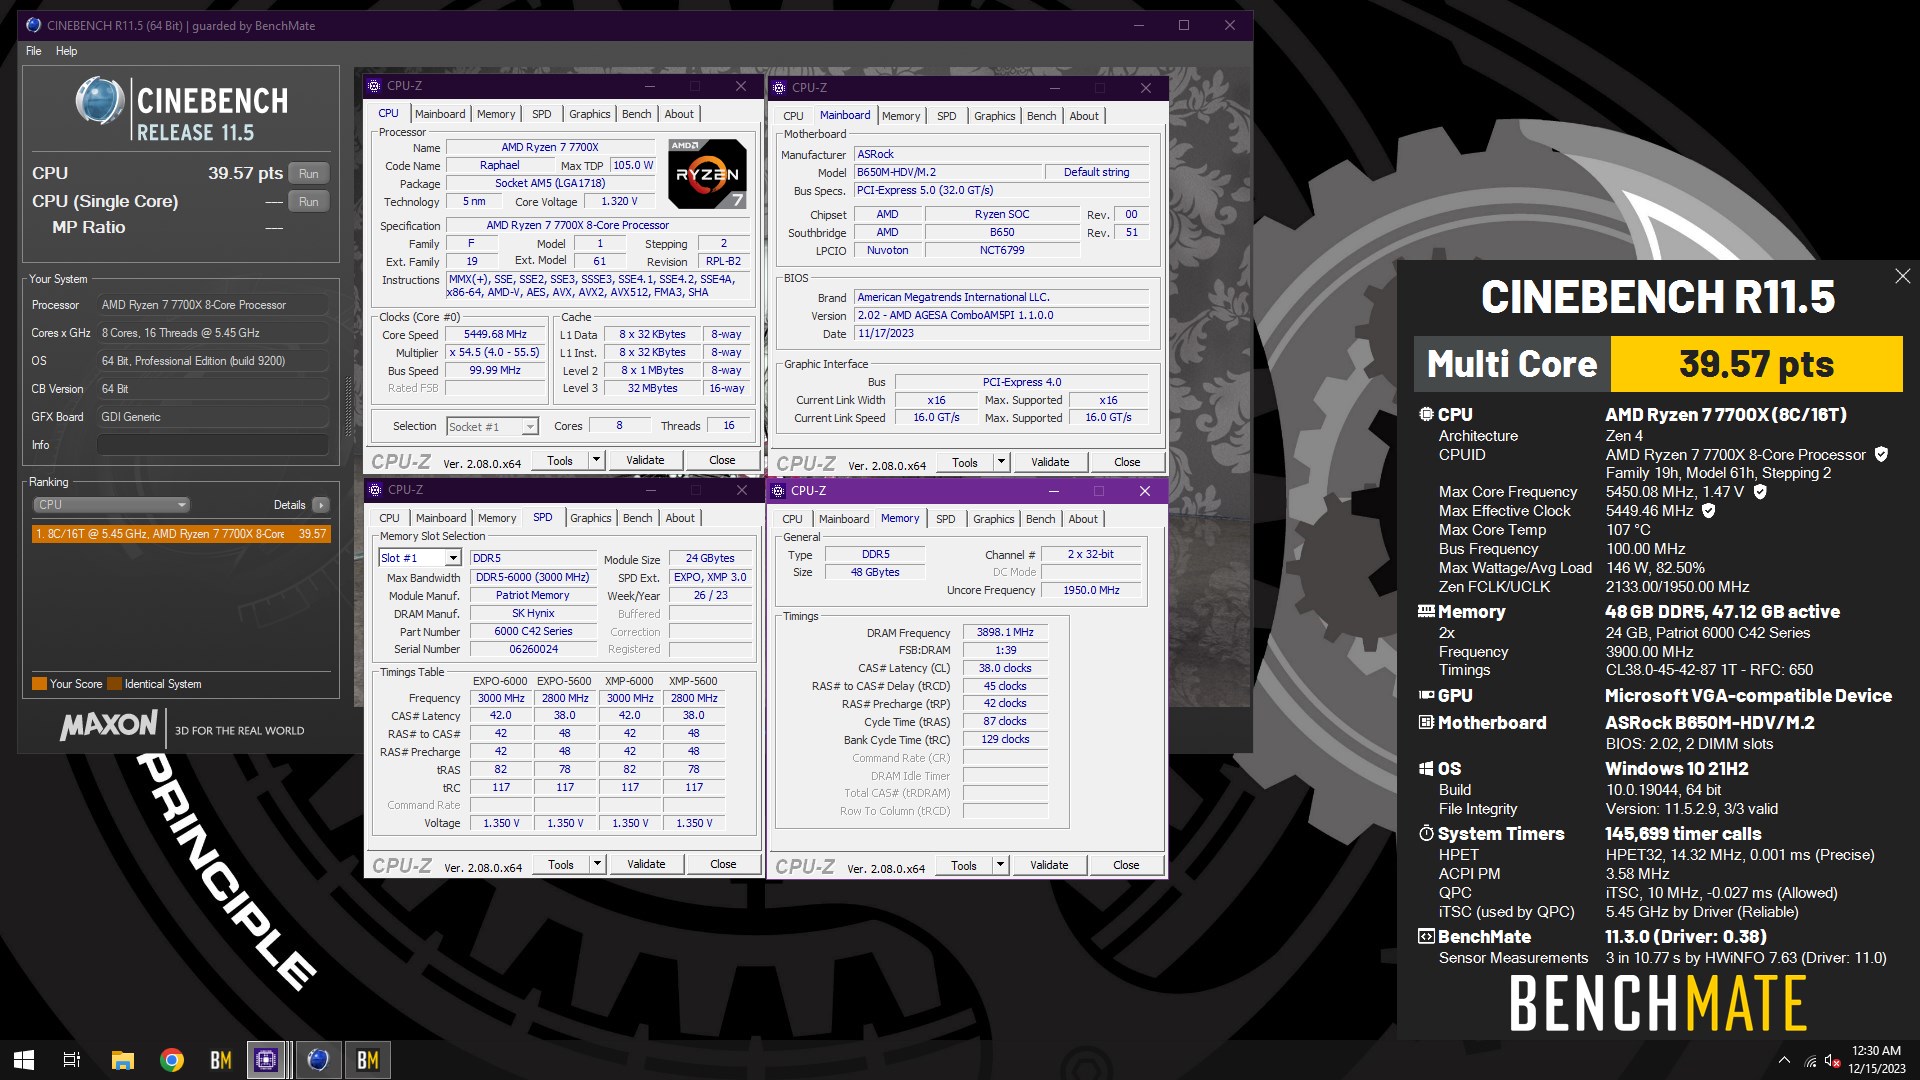1920x1080 pixels.
Task: Close the BenchMate results panel
Action: click(1902, 276)
